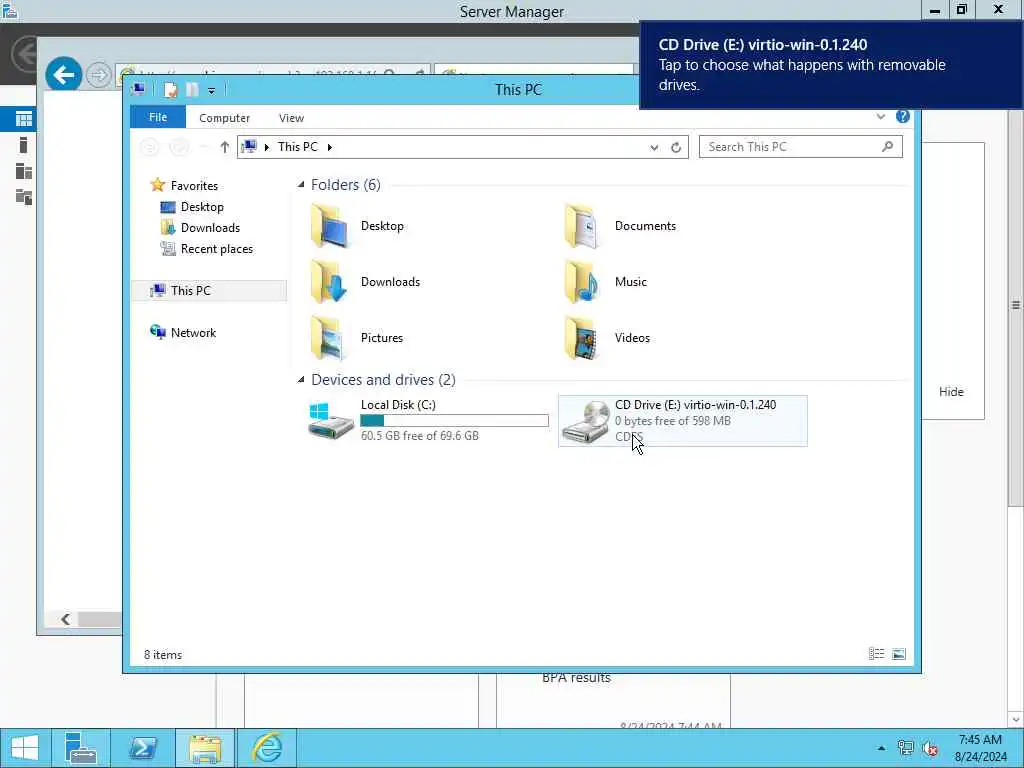Switch to the Computer ribbon tab
Image resolution: width=1024 pixels, height=768 pixels.
[x=224, y=118]
